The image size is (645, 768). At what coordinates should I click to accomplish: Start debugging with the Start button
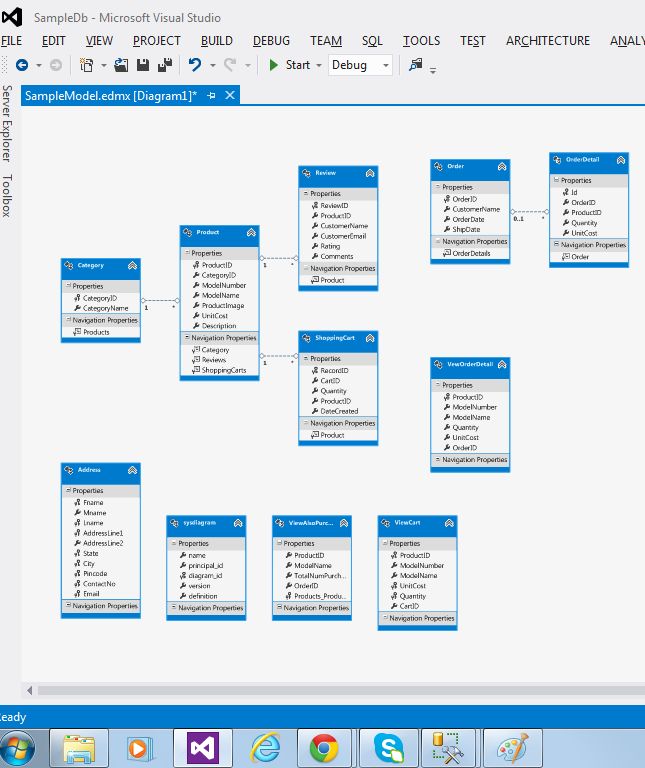click(x=290, y=65)
